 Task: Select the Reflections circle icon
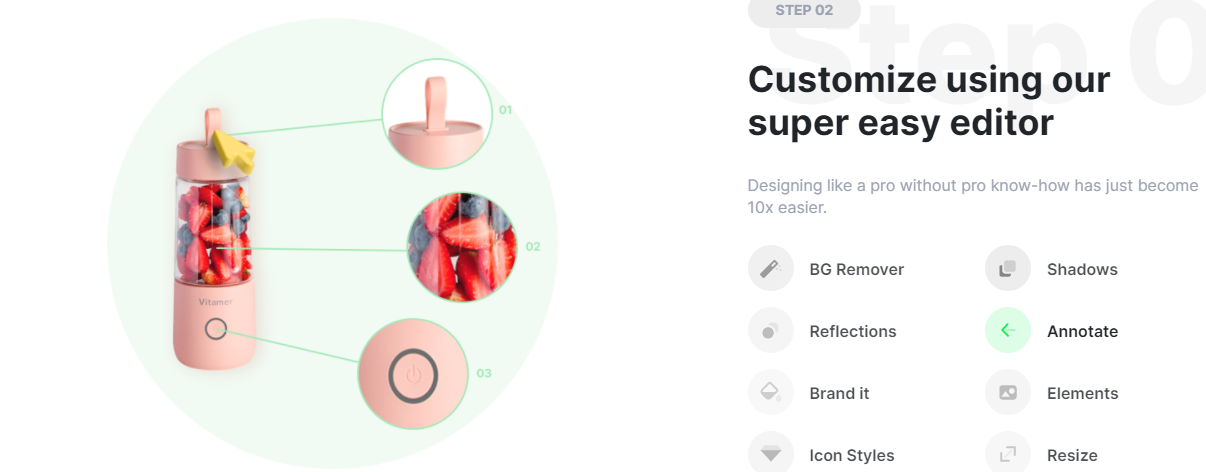(770, 331)
